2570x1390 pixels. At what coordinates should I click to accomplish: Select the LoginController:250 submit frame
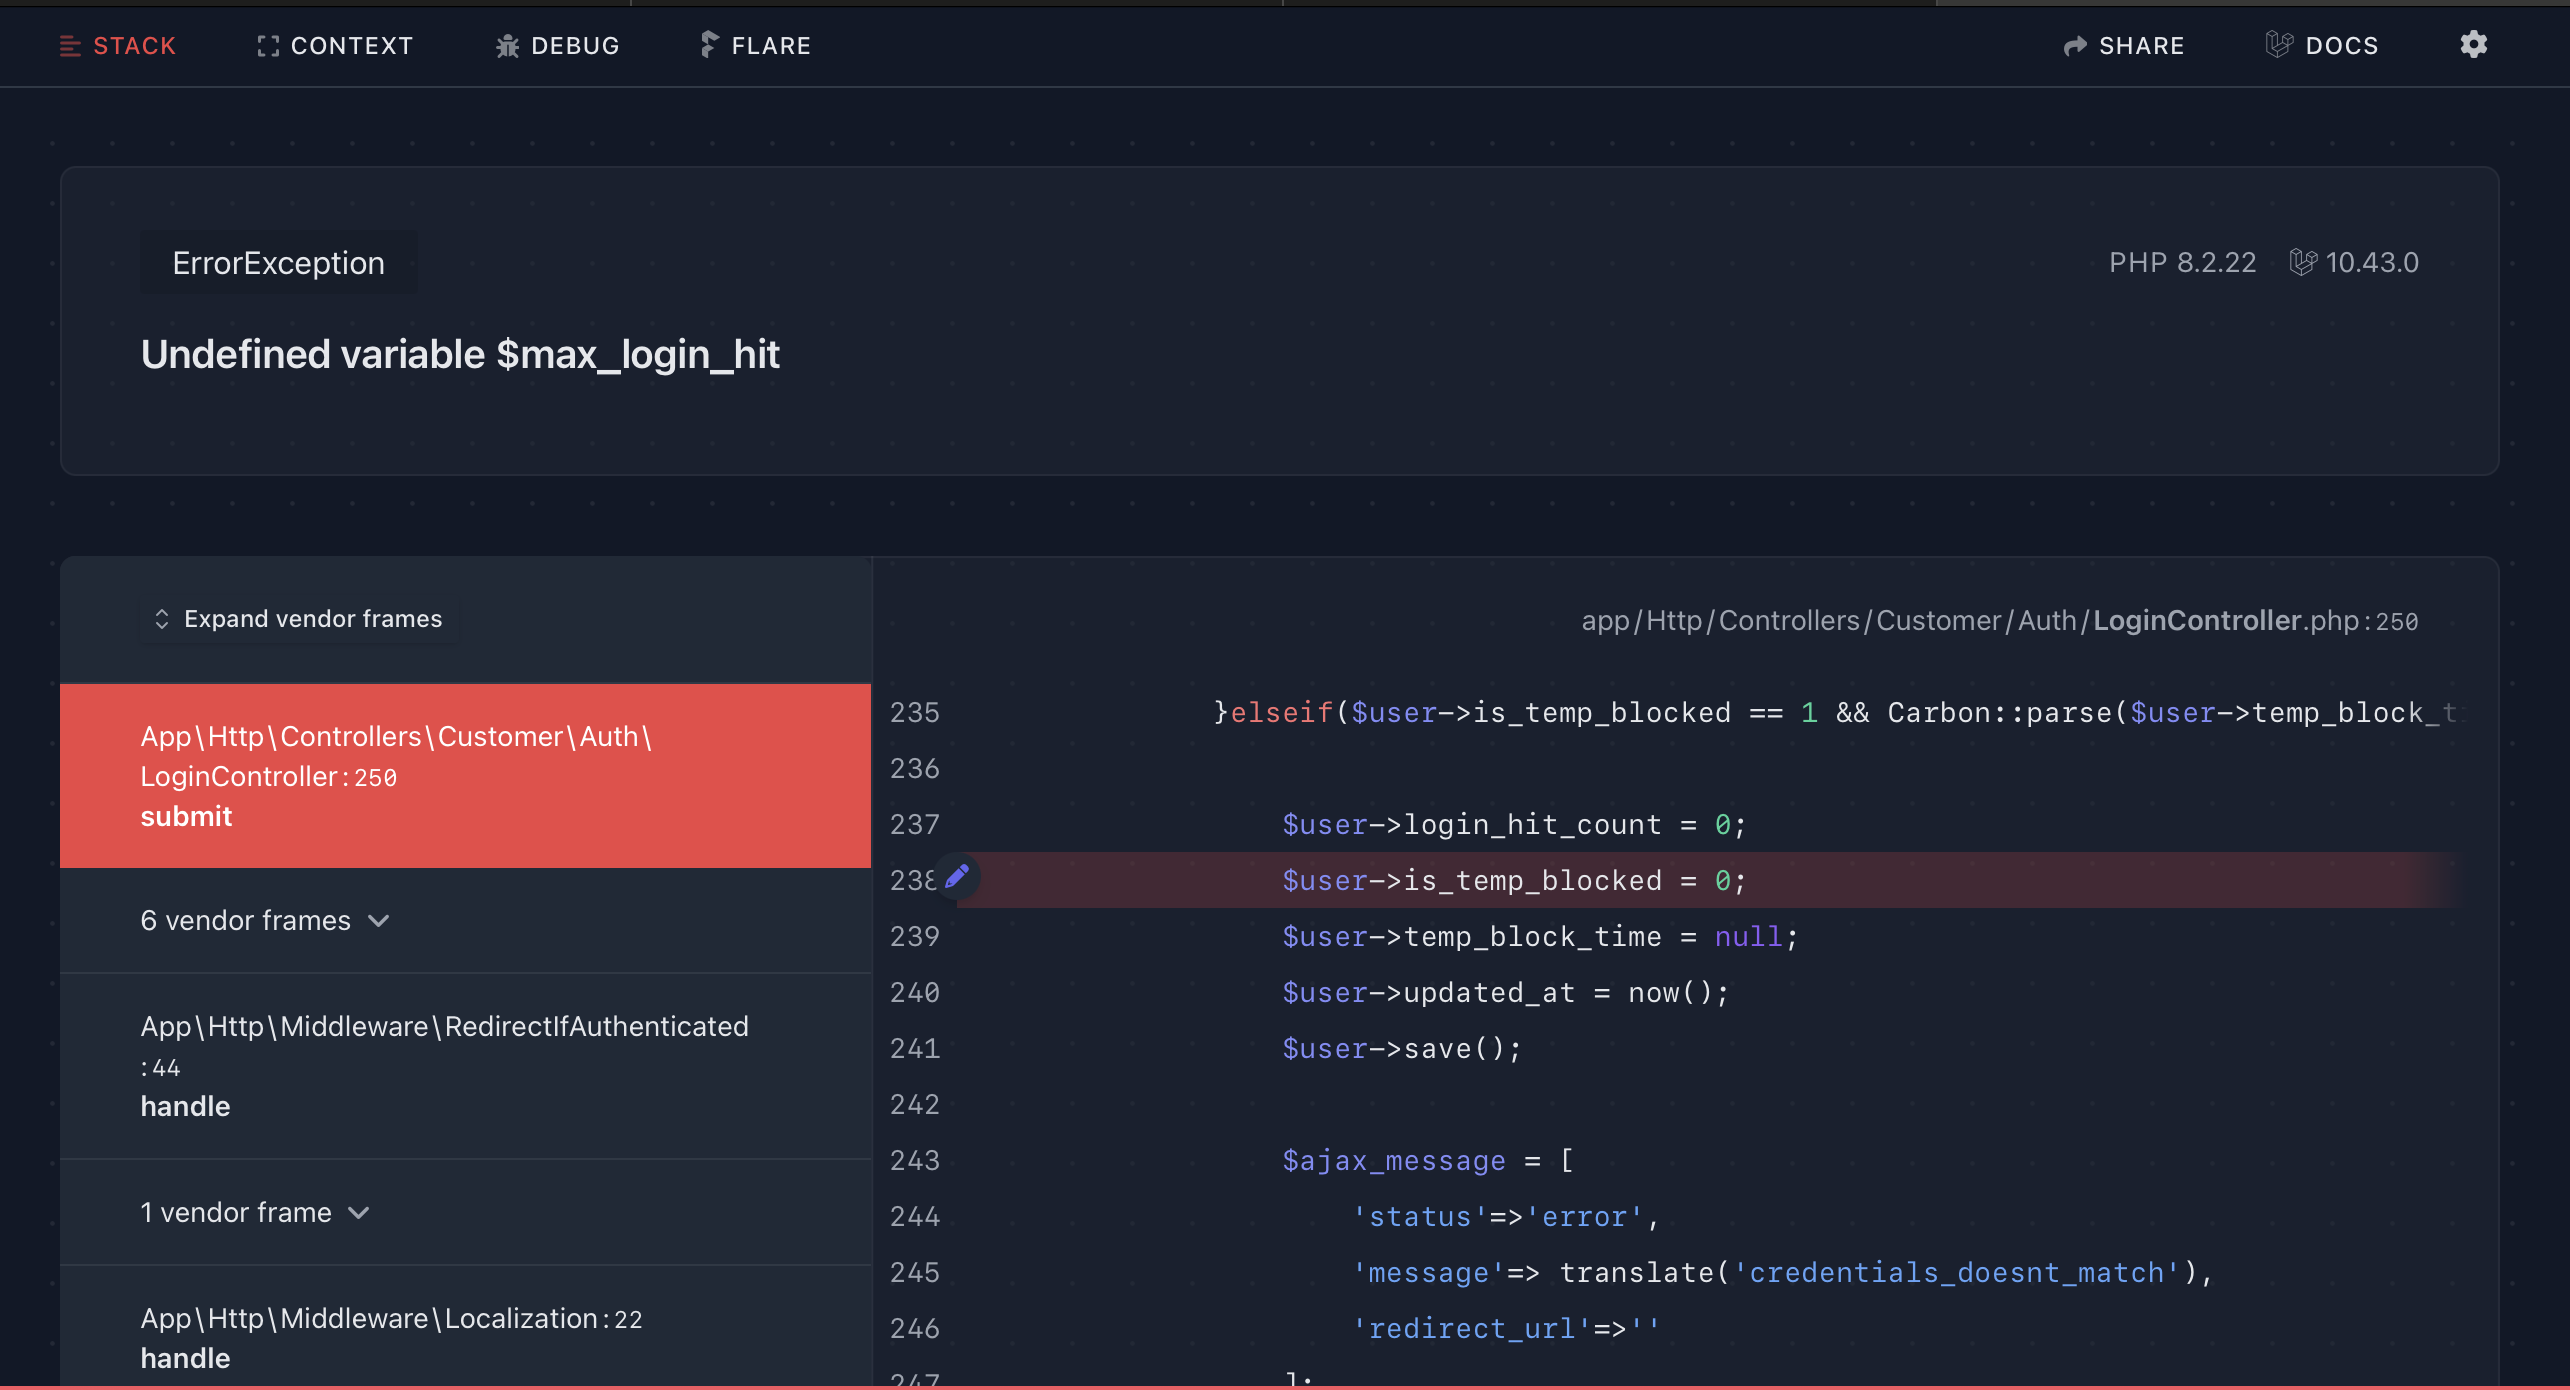[466, 776]
